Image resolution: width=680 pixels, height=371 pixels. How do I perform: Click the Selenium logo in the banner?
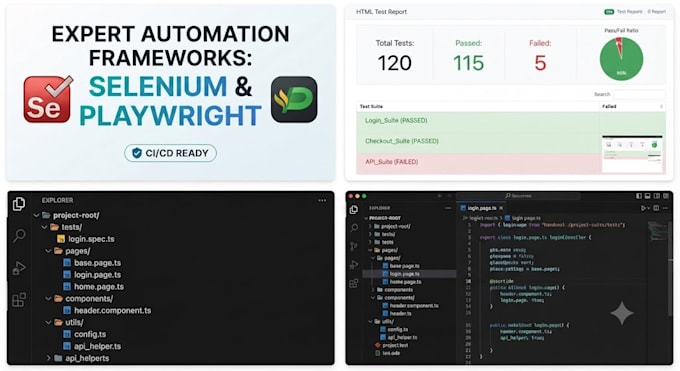point(48,99)
